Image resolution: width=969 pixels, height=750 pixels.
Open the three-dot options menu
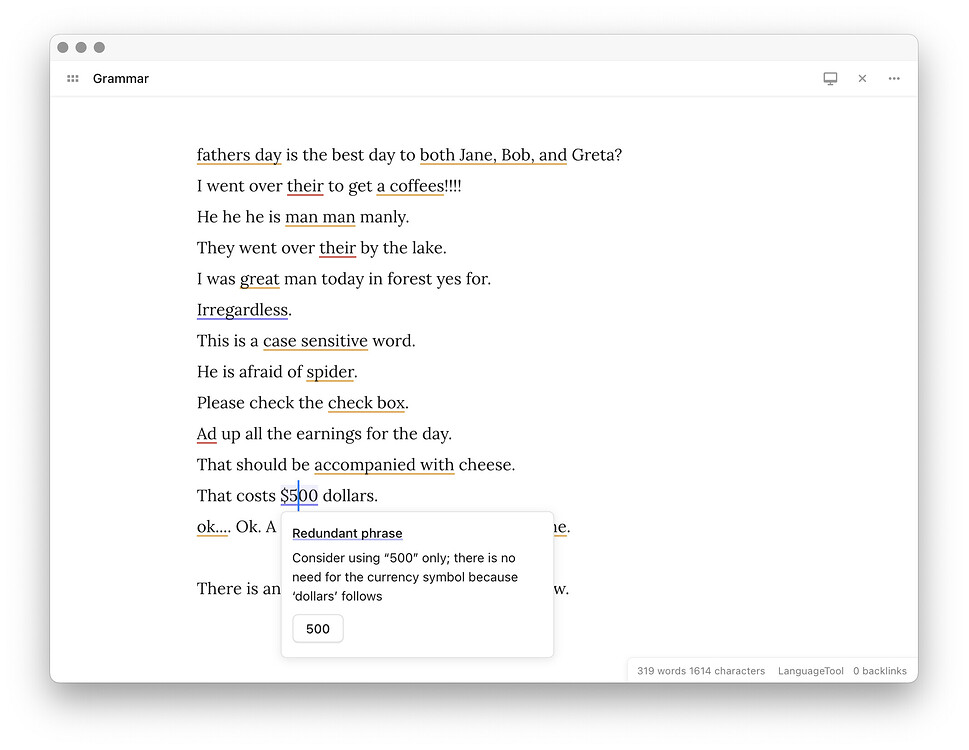(x=894, y=78)
